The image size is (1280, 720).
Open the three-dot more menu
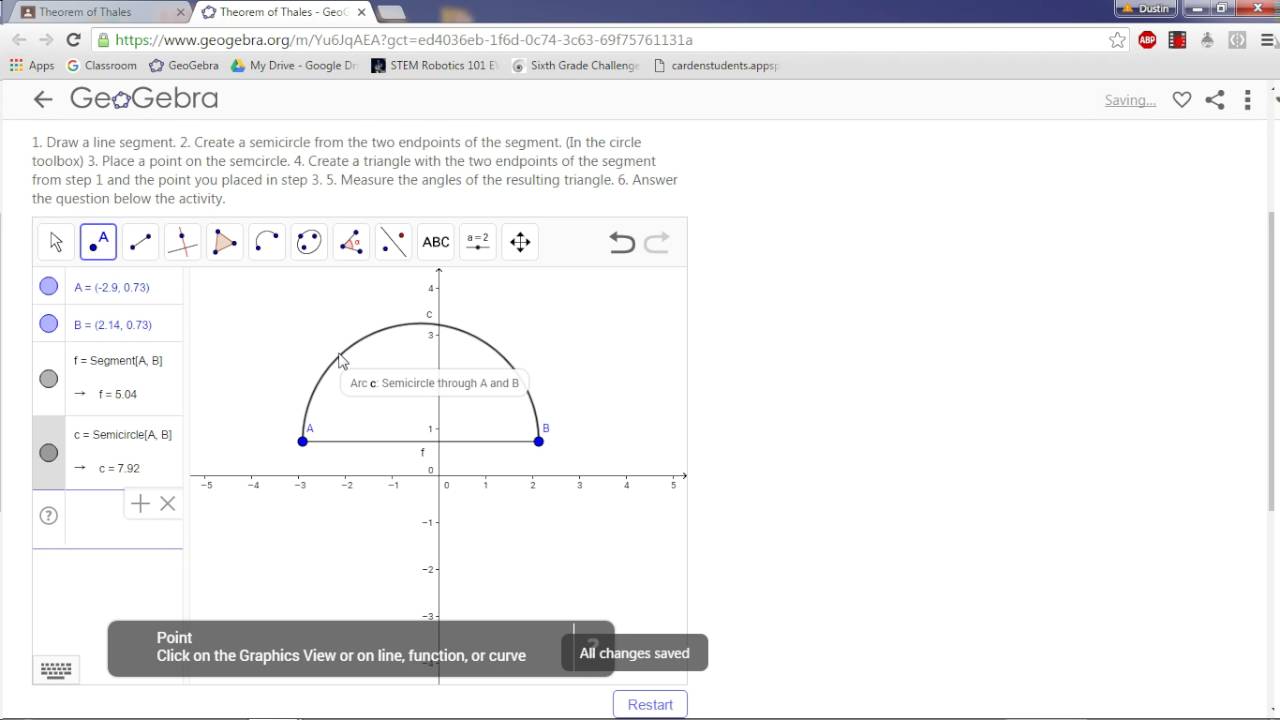1247,100
